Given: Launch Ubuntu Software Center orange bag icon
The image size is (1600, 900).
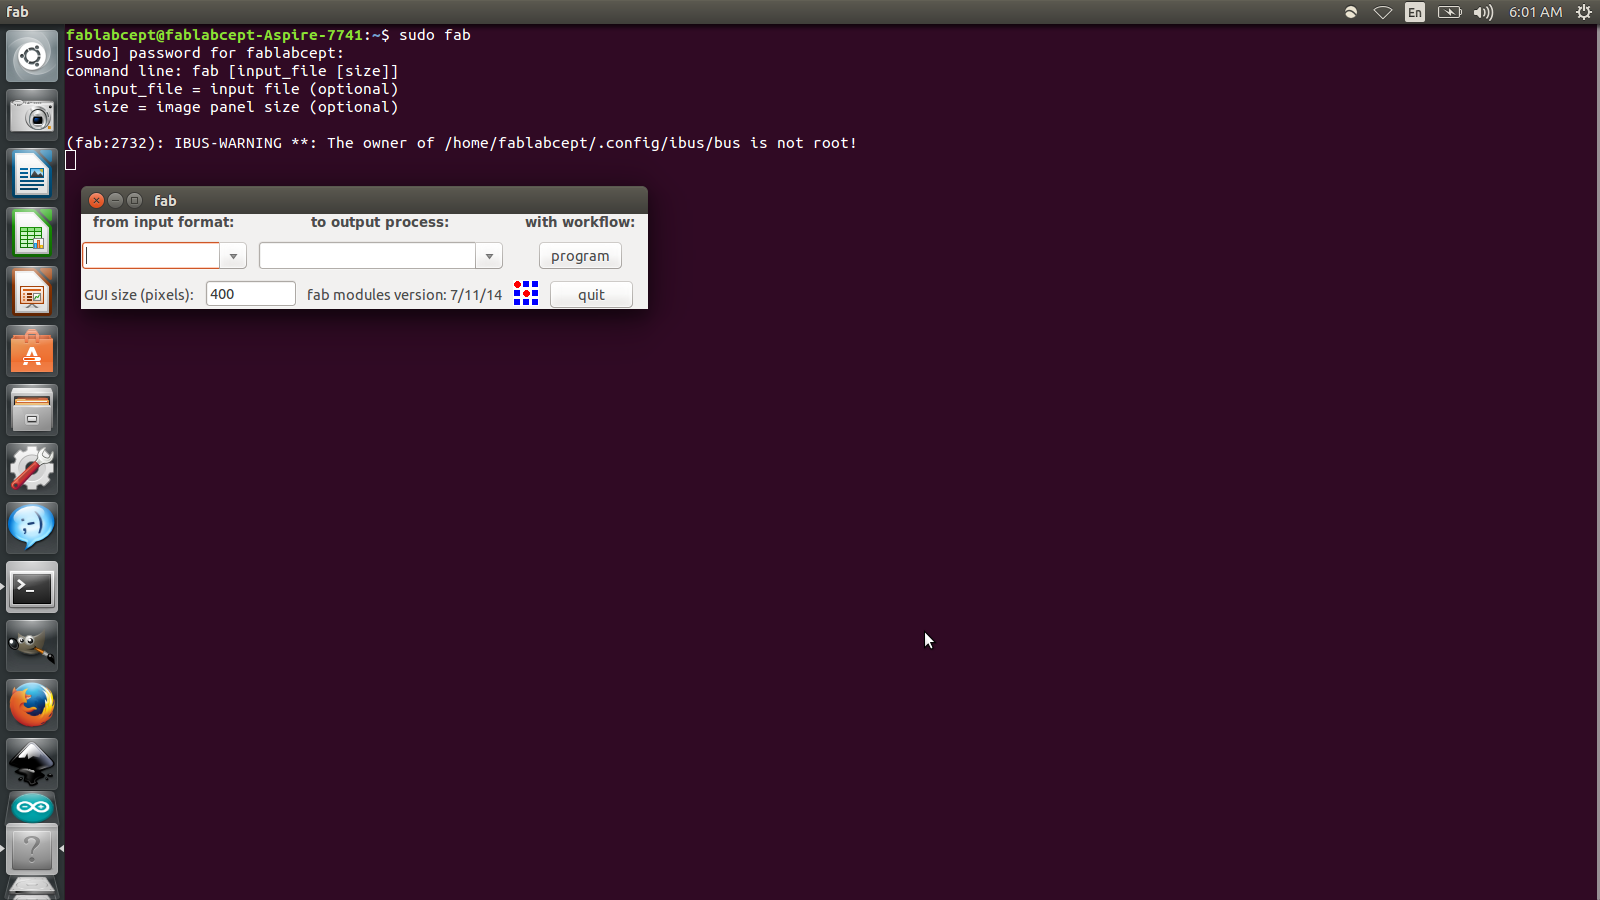Looking at the screenshot, I should (32, 351).
